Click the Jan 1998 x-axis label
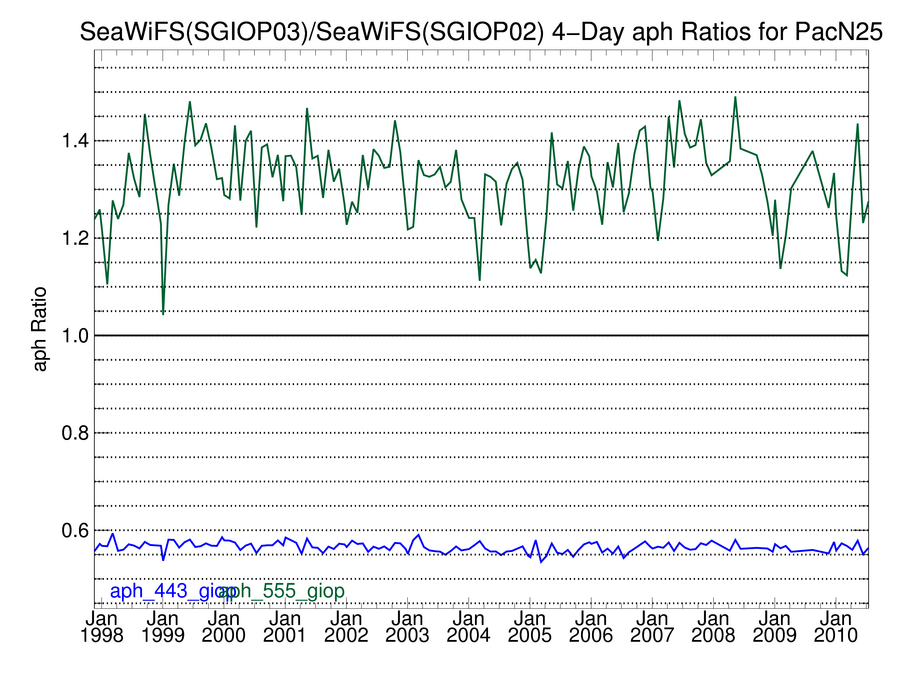The height and width of the screenshot is (675, 900). tap(102, 627)
